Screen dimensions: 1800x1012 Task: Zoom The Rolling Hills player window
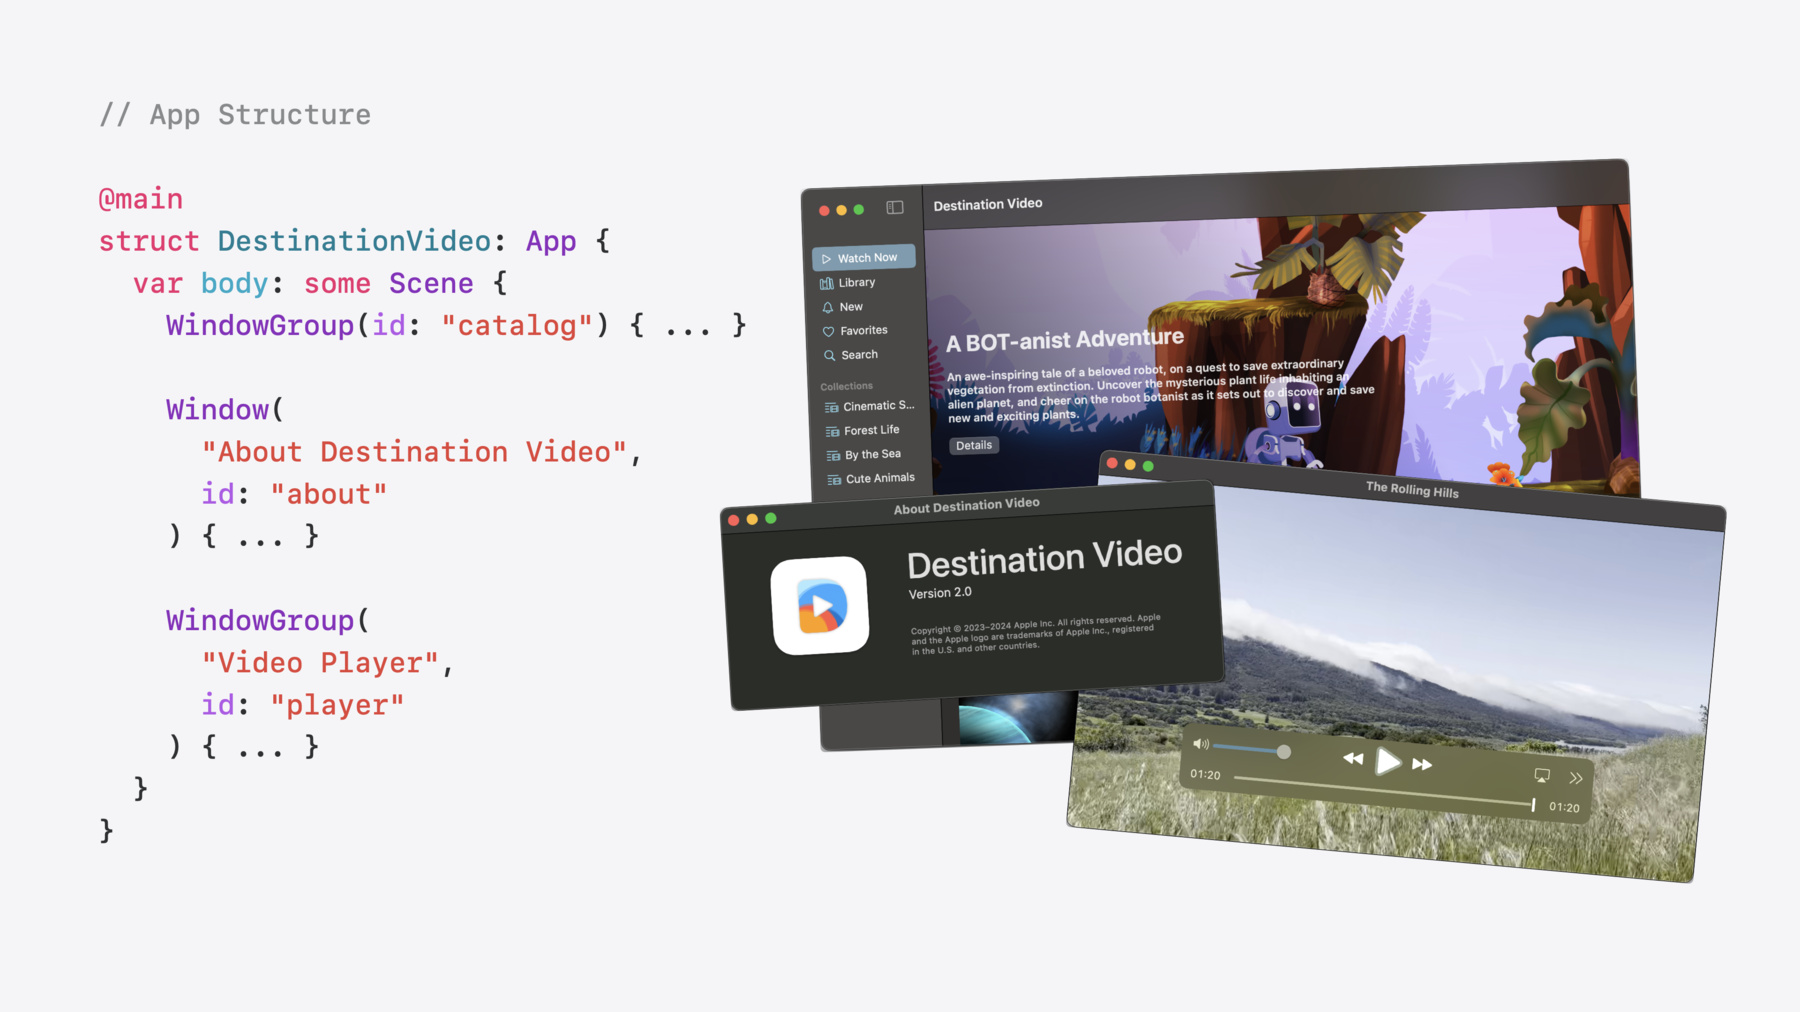(1148, 466)
